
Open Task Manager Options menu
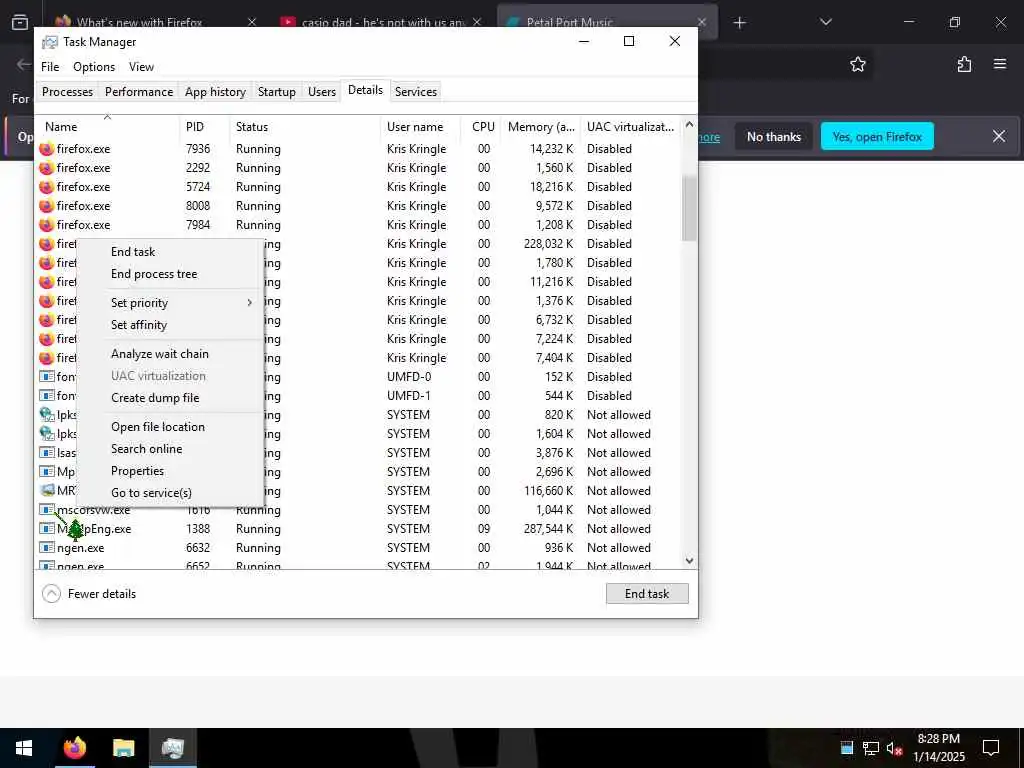tap(94, 67)
